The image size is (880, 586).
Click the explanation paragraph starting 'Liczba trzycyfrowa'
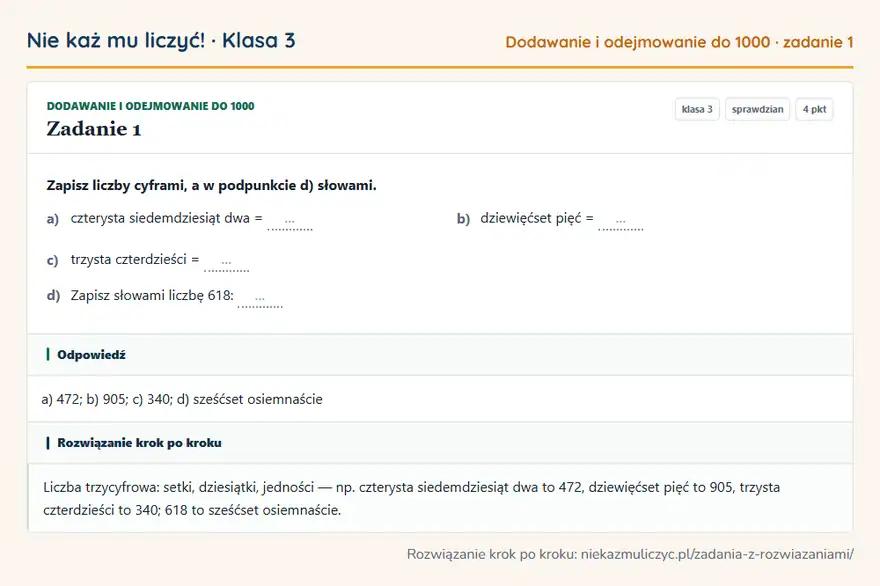coord(411,498)
